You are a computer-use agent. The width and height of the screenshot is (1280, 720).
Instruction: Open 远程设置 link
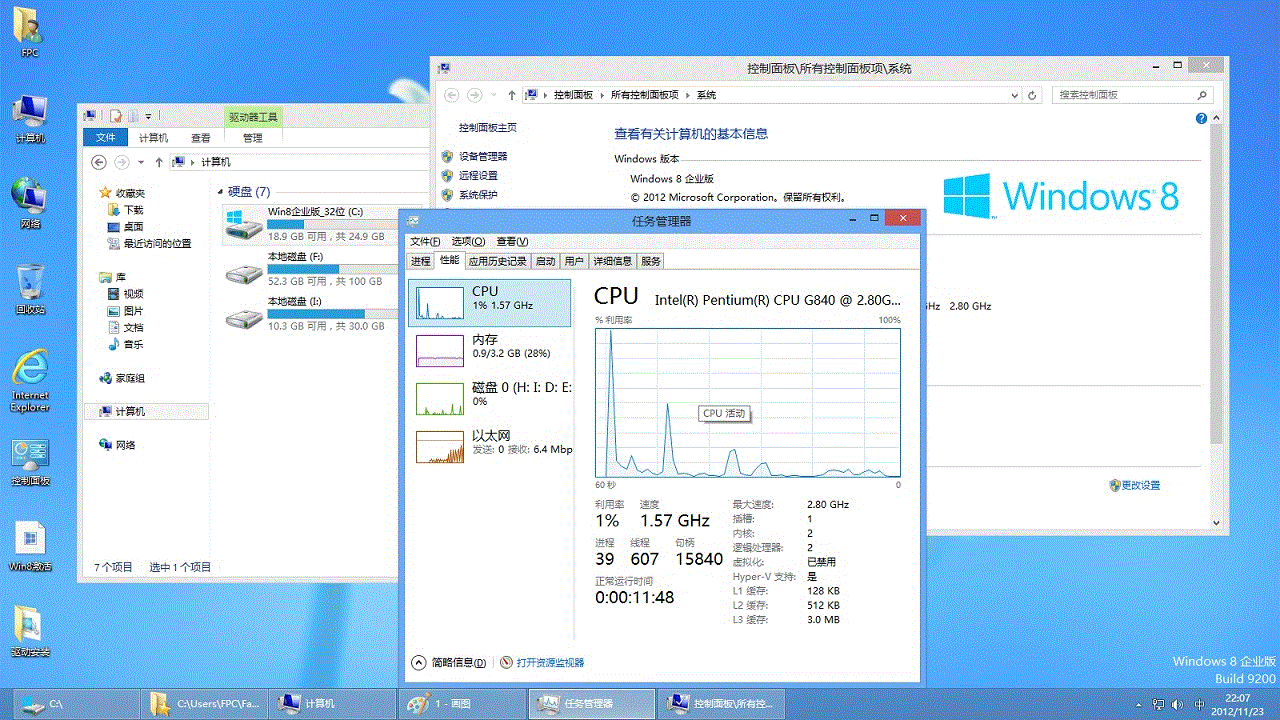pyautogui.click(x=478, y=175)
